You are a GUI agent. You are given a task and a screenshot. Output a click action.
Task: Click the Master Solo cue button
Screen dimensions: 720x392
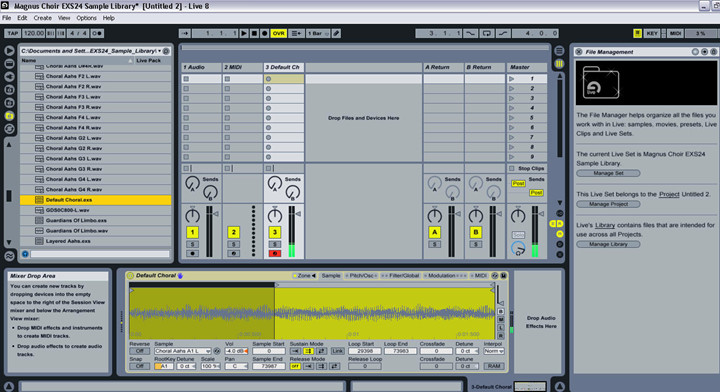coord(518,235)
